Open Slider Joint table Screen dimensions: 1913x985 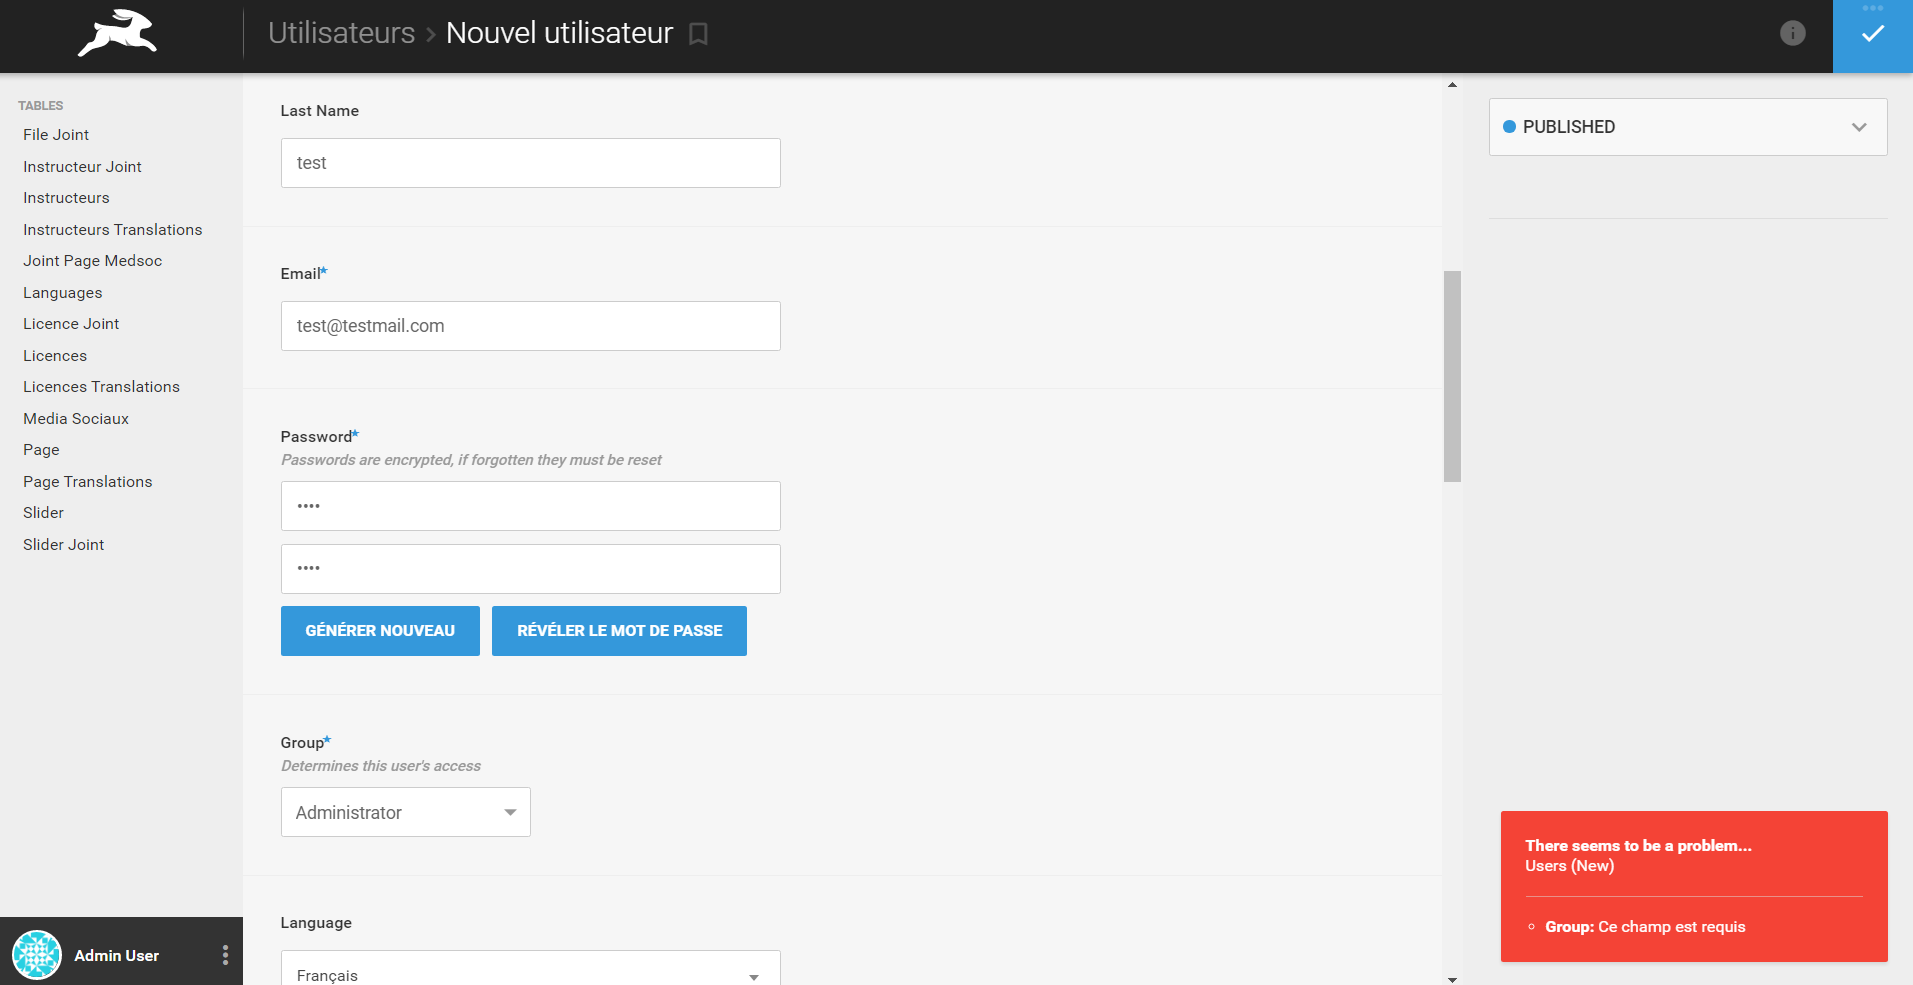63,545
